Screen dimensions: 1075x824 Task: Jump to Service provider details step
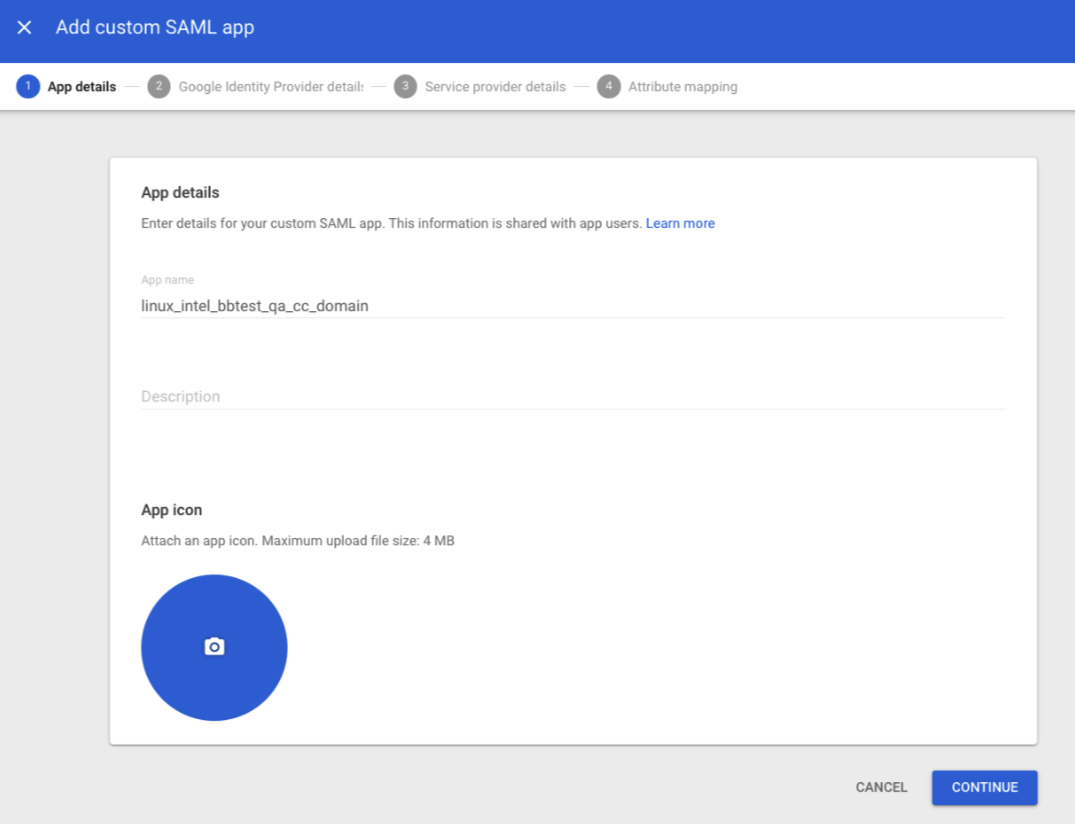pyautogui.click(x=495, y=87)
